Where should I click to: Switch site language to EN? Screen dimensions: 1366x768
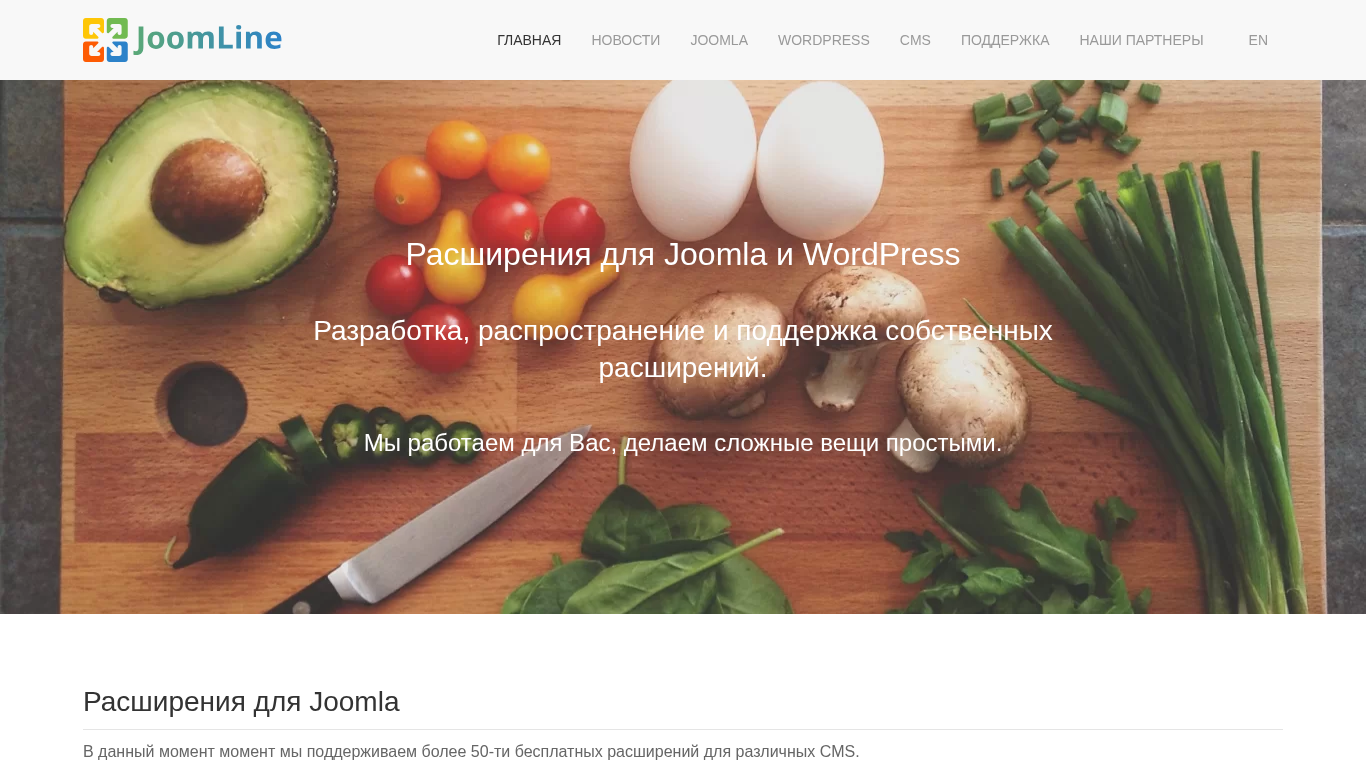pyautogui.click(x=1258, y=40)
